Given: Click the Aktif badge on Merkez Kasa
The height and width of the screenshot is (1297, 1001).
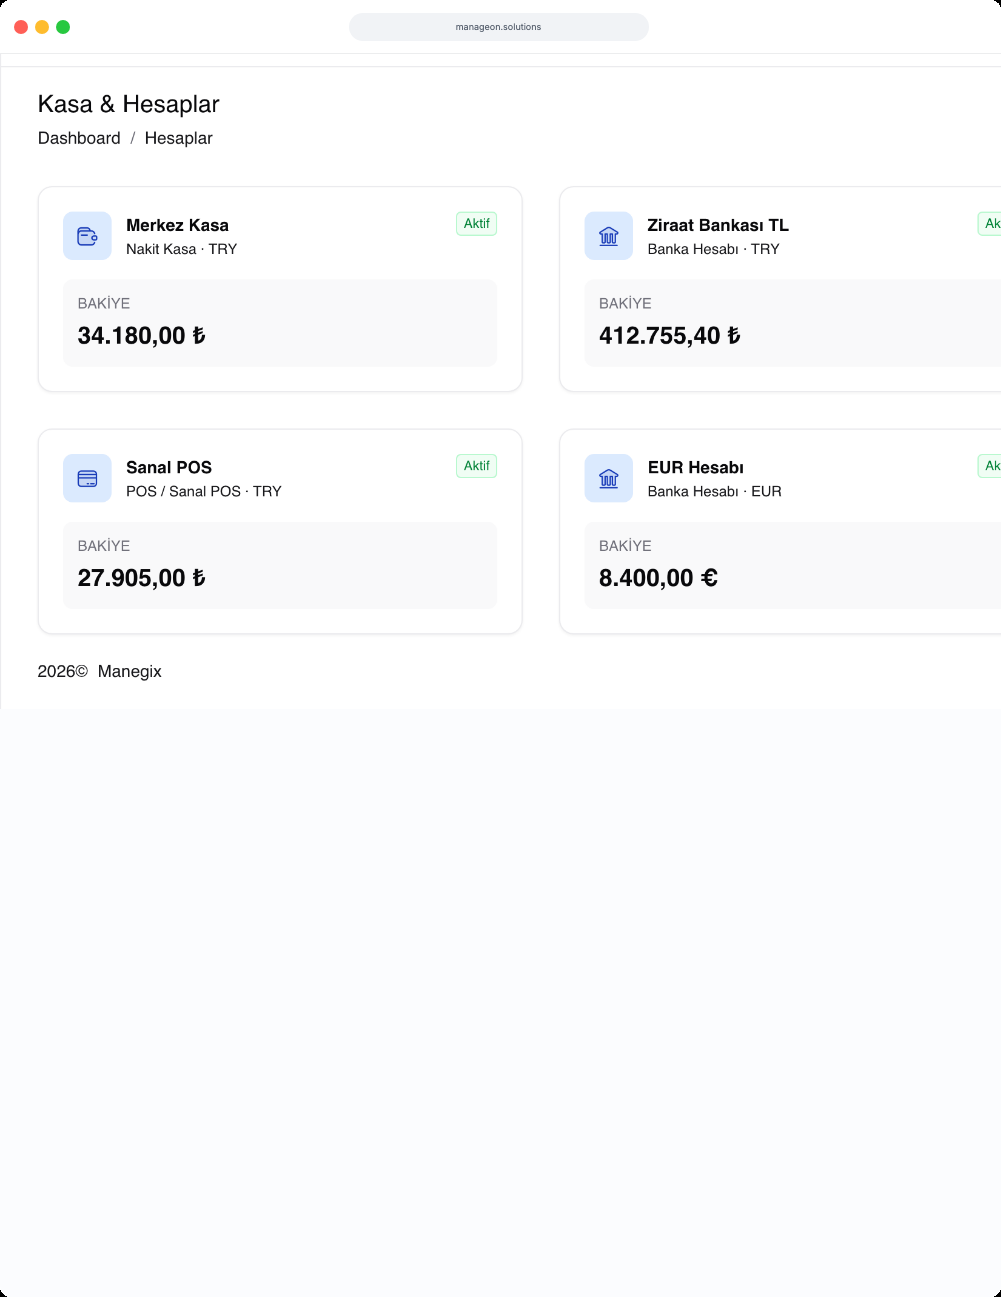Looking at the screenshot, I should pos(477,224).
